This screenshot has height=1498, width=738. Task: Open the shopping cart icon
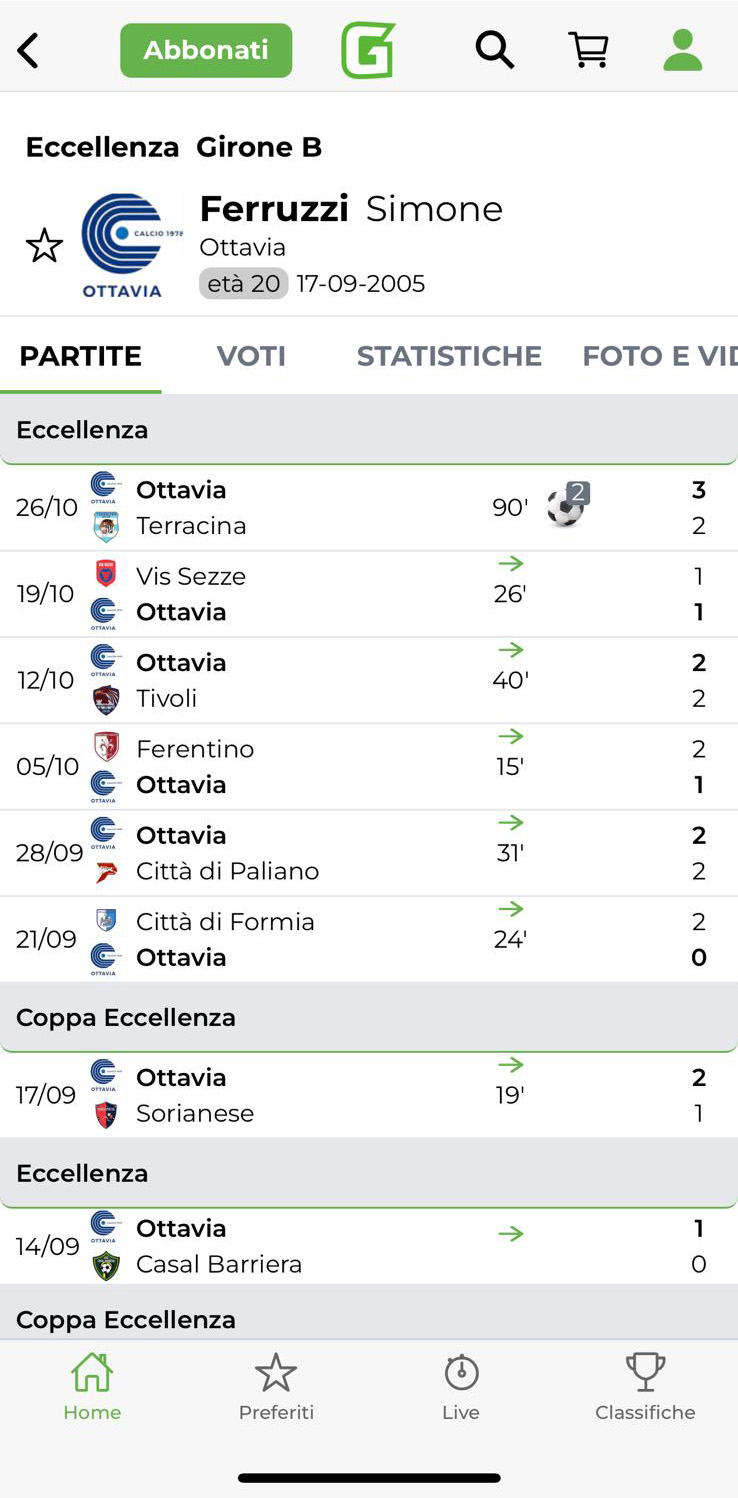[x=588, y=49]
